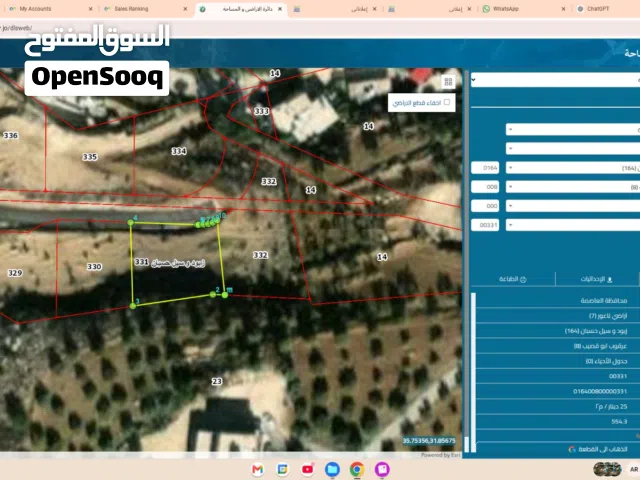The height and width of the screenshot is (480, 640).
Task: Close the Sales Ranking tab
Action: tap(185, 9)
